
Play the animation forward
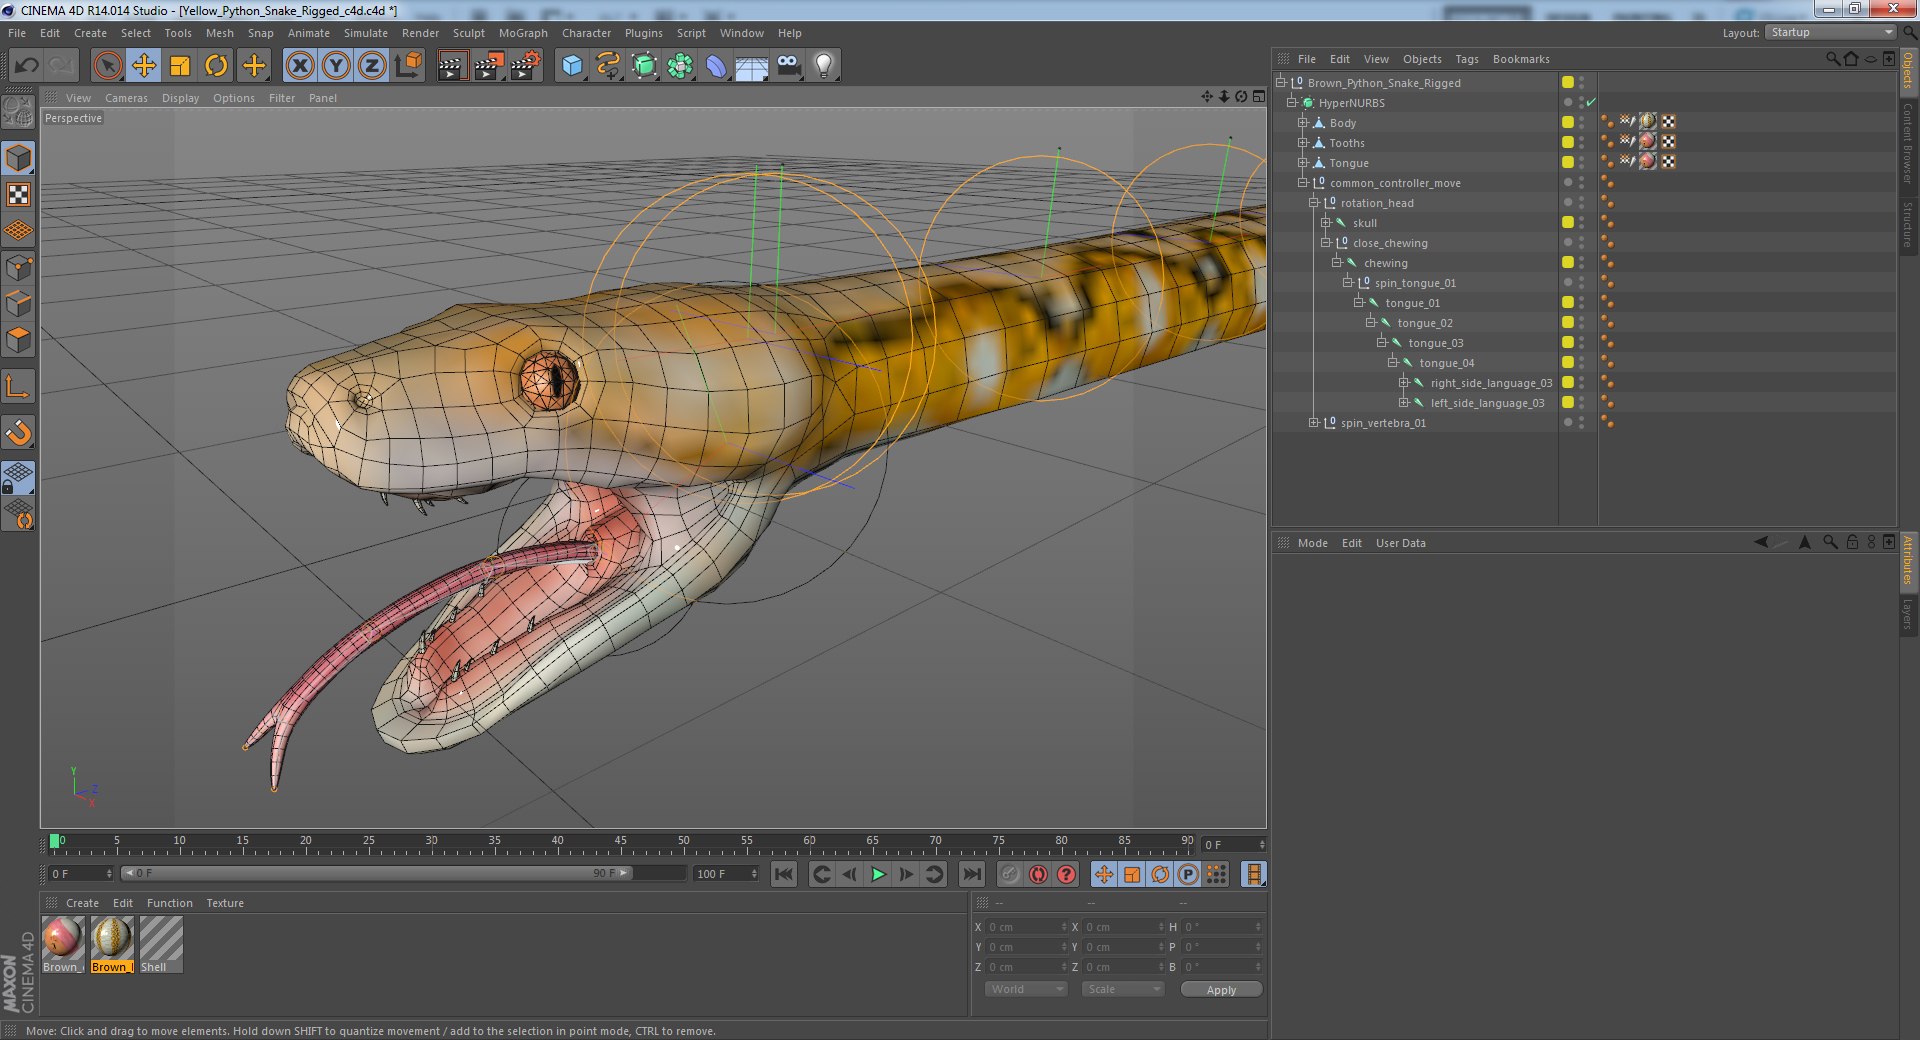(878, 874)
